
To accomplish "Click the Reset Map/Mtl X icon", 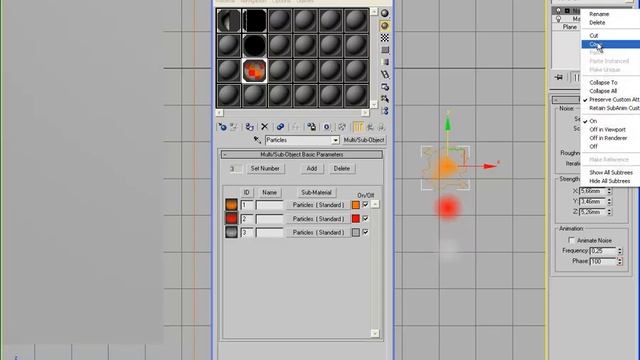I will [x=264, y=127].
